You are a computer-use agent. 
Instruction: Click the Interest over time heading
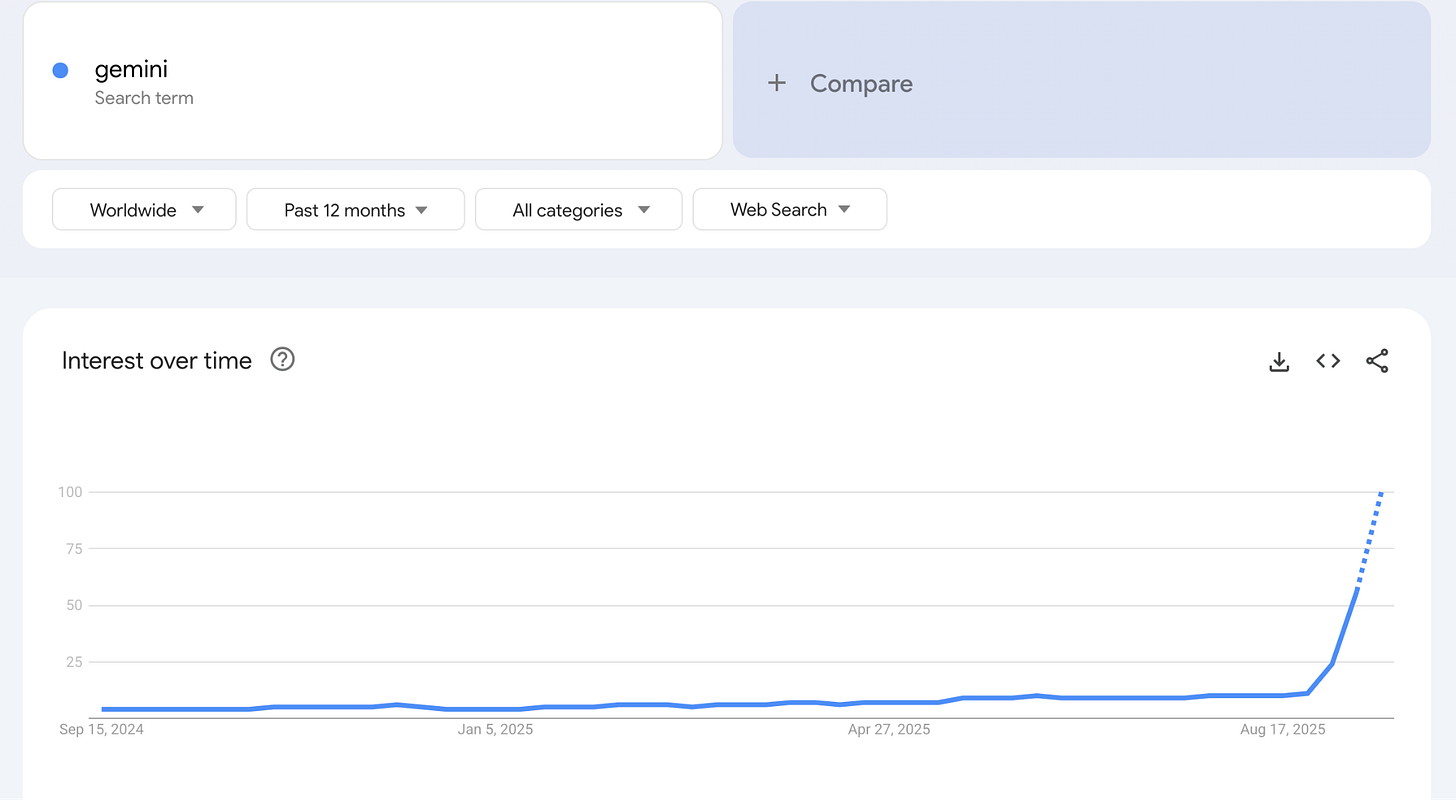157,361
